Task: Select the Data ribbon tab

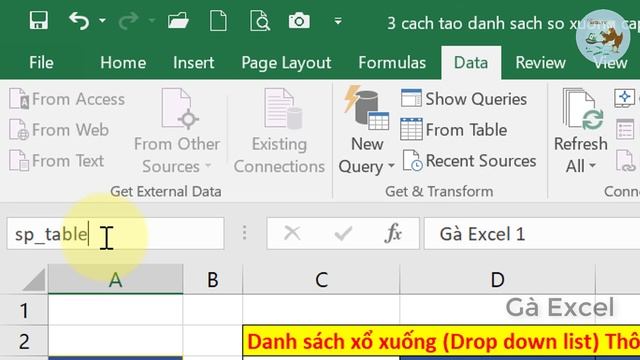Action: coord(471,63)
